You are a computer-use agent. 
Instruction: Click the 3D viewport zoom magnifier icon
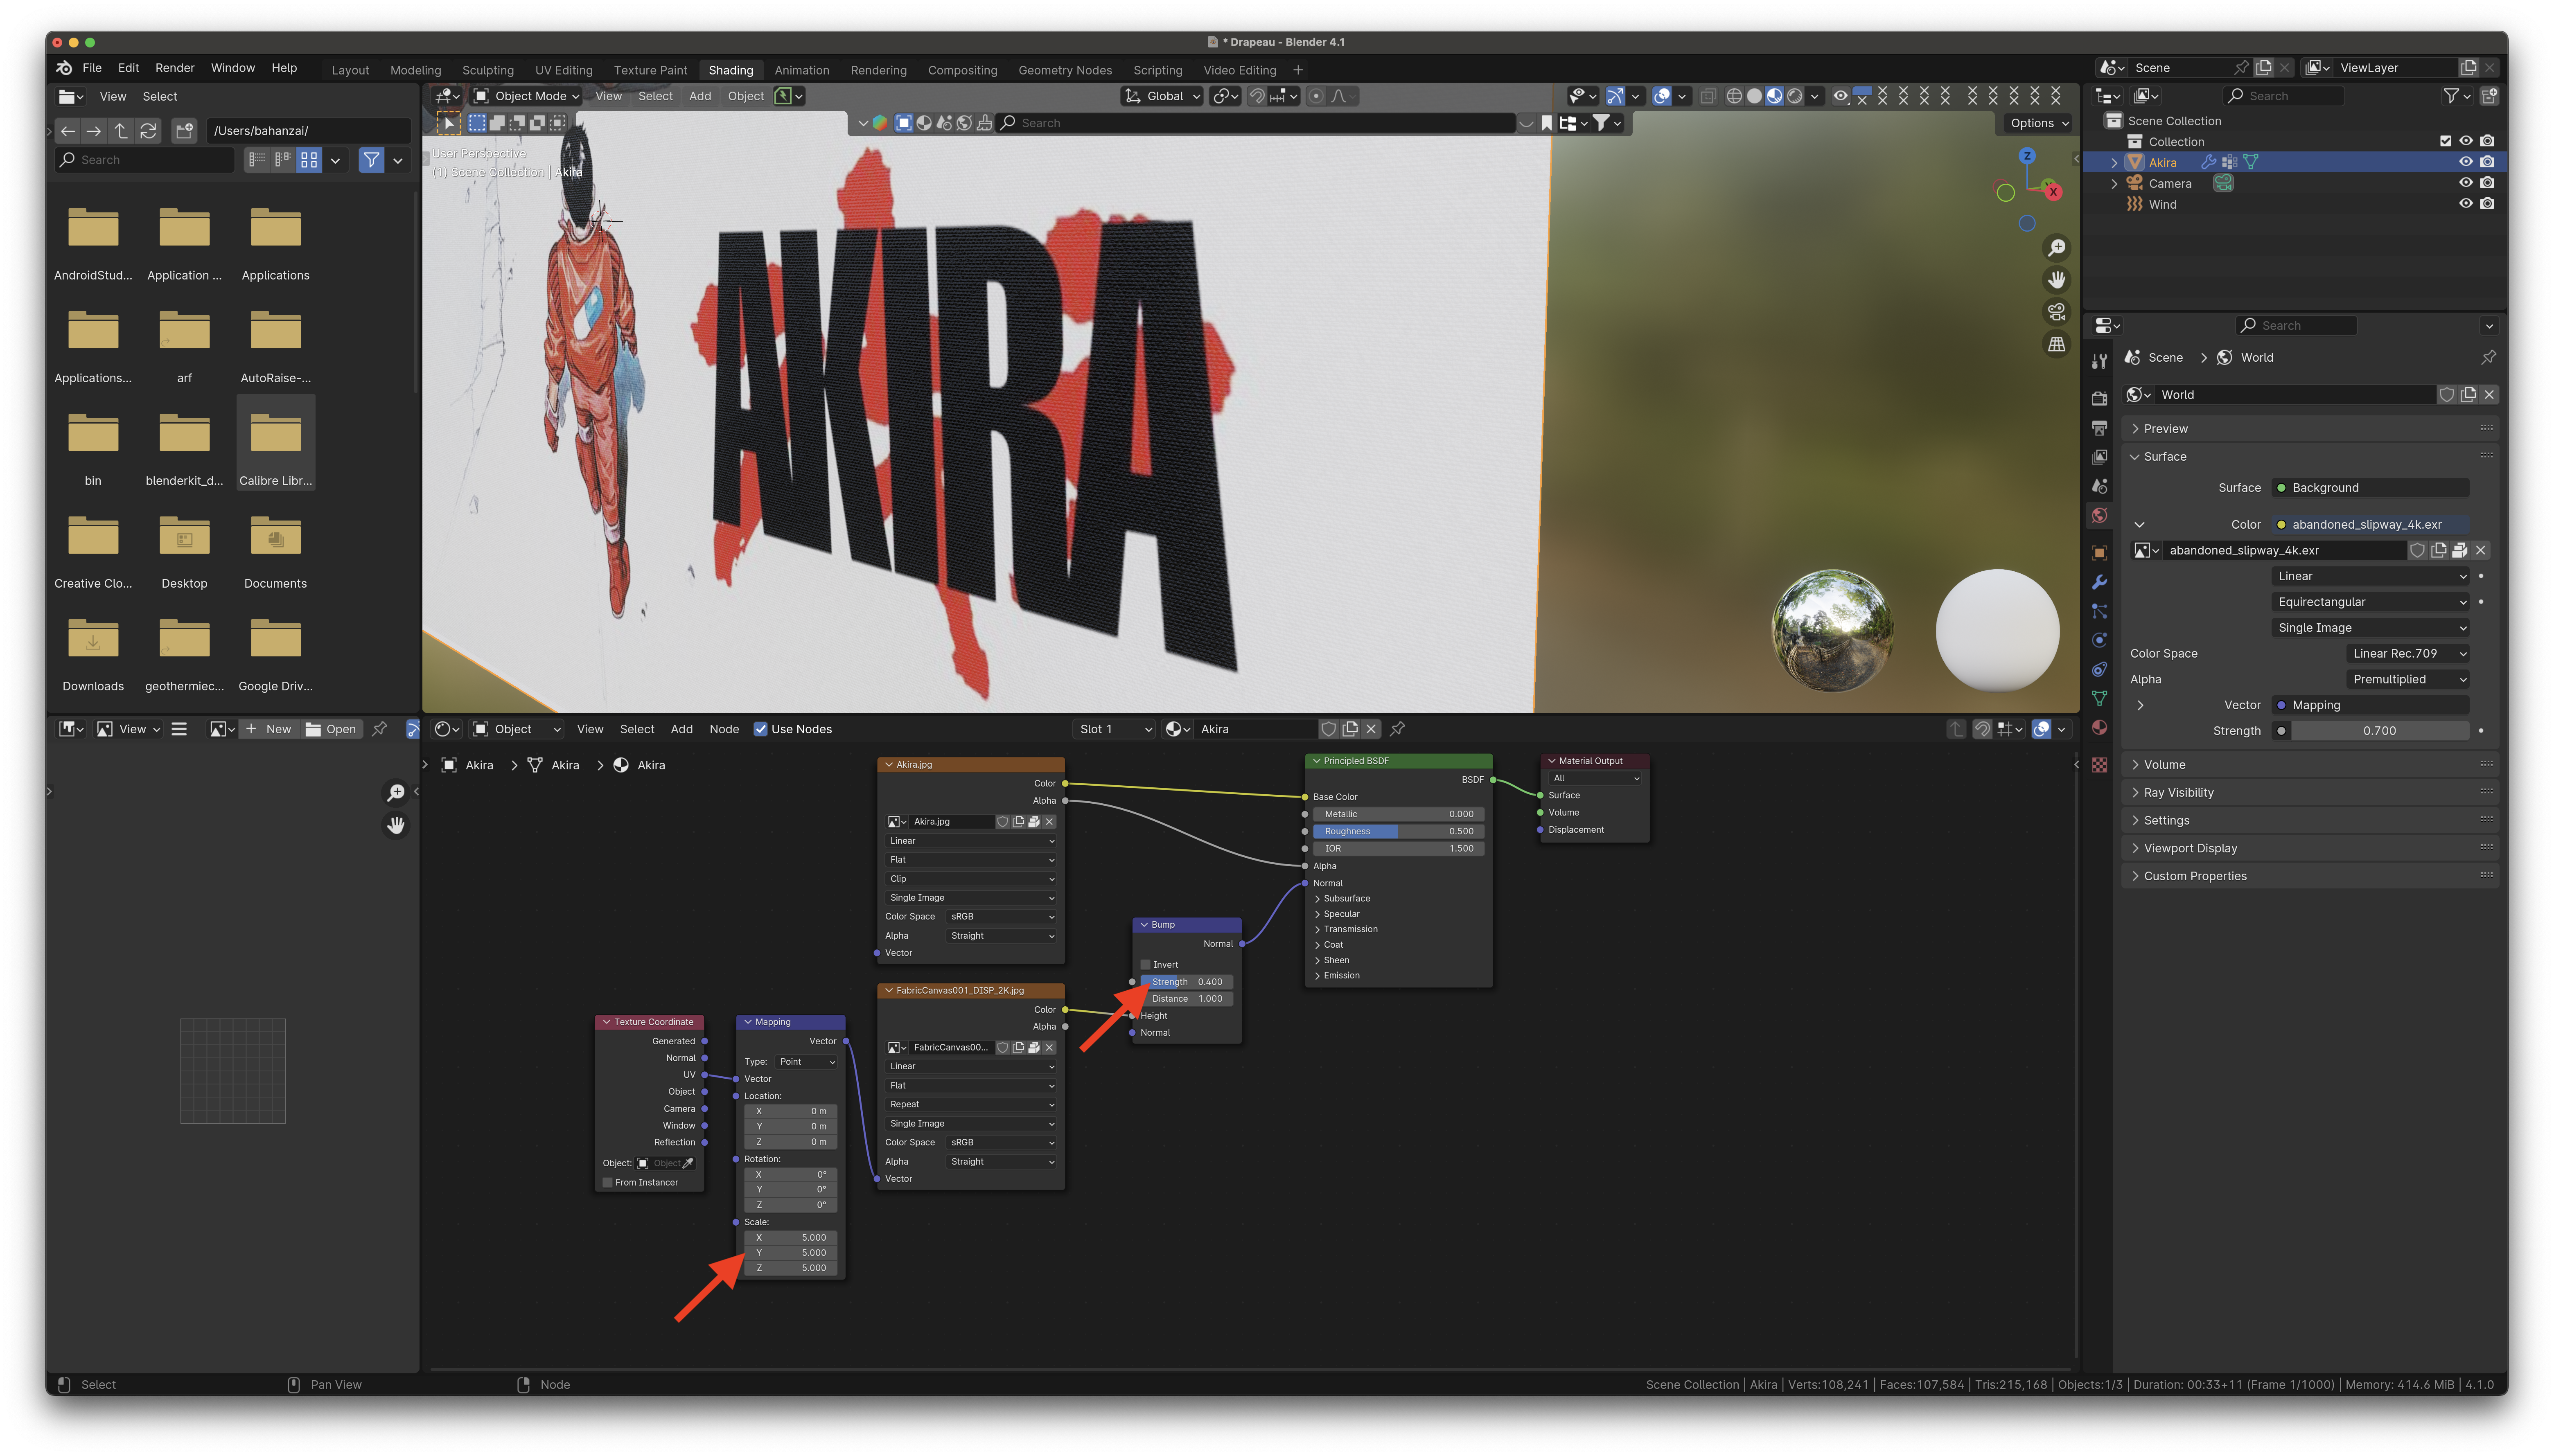point(2056,248)
